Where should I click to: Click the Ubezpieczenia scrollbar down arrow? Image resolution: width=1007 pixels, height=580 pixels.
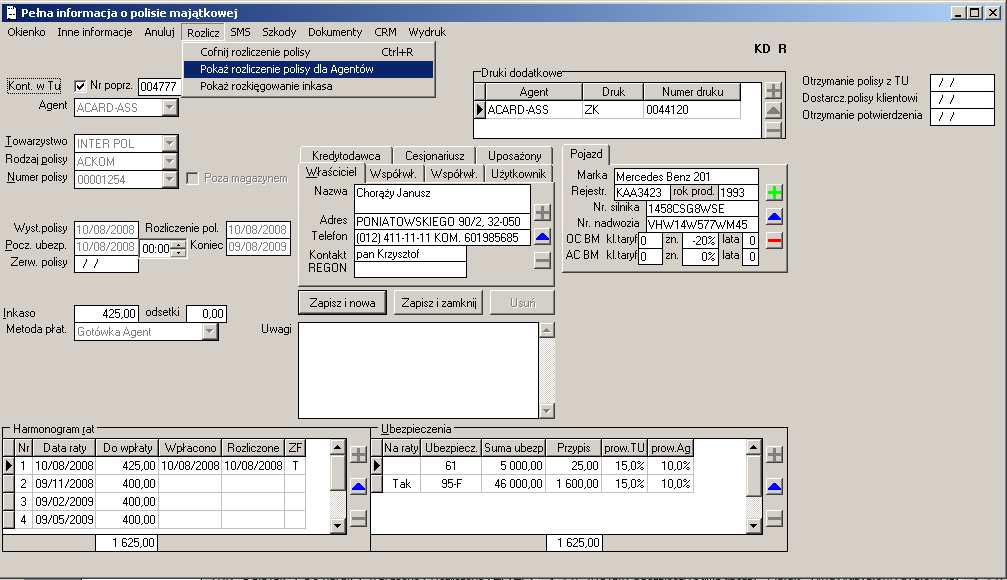click(754, 525)
